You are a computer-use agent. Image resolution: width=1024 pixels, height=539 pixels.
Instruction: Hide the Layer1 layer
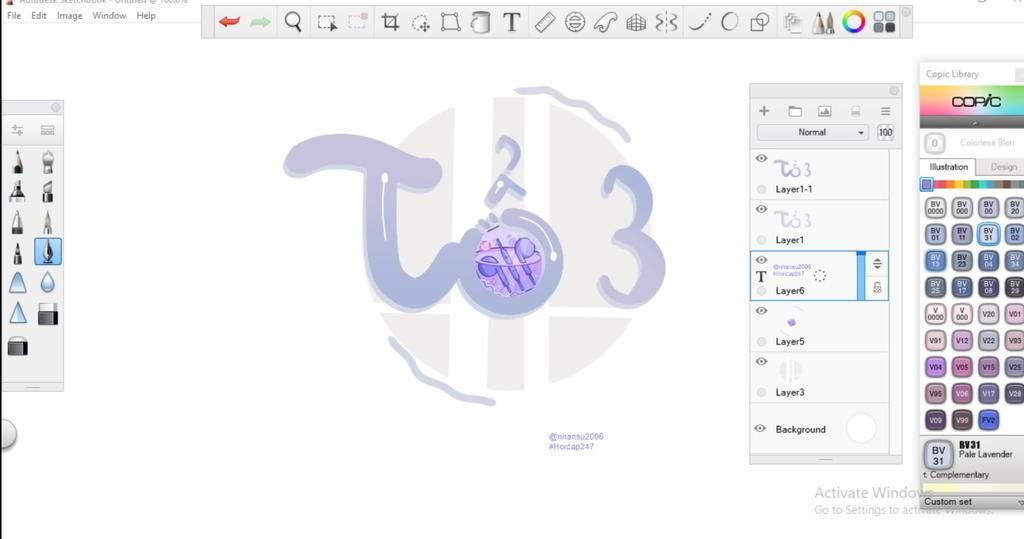[x=761, y=210]
